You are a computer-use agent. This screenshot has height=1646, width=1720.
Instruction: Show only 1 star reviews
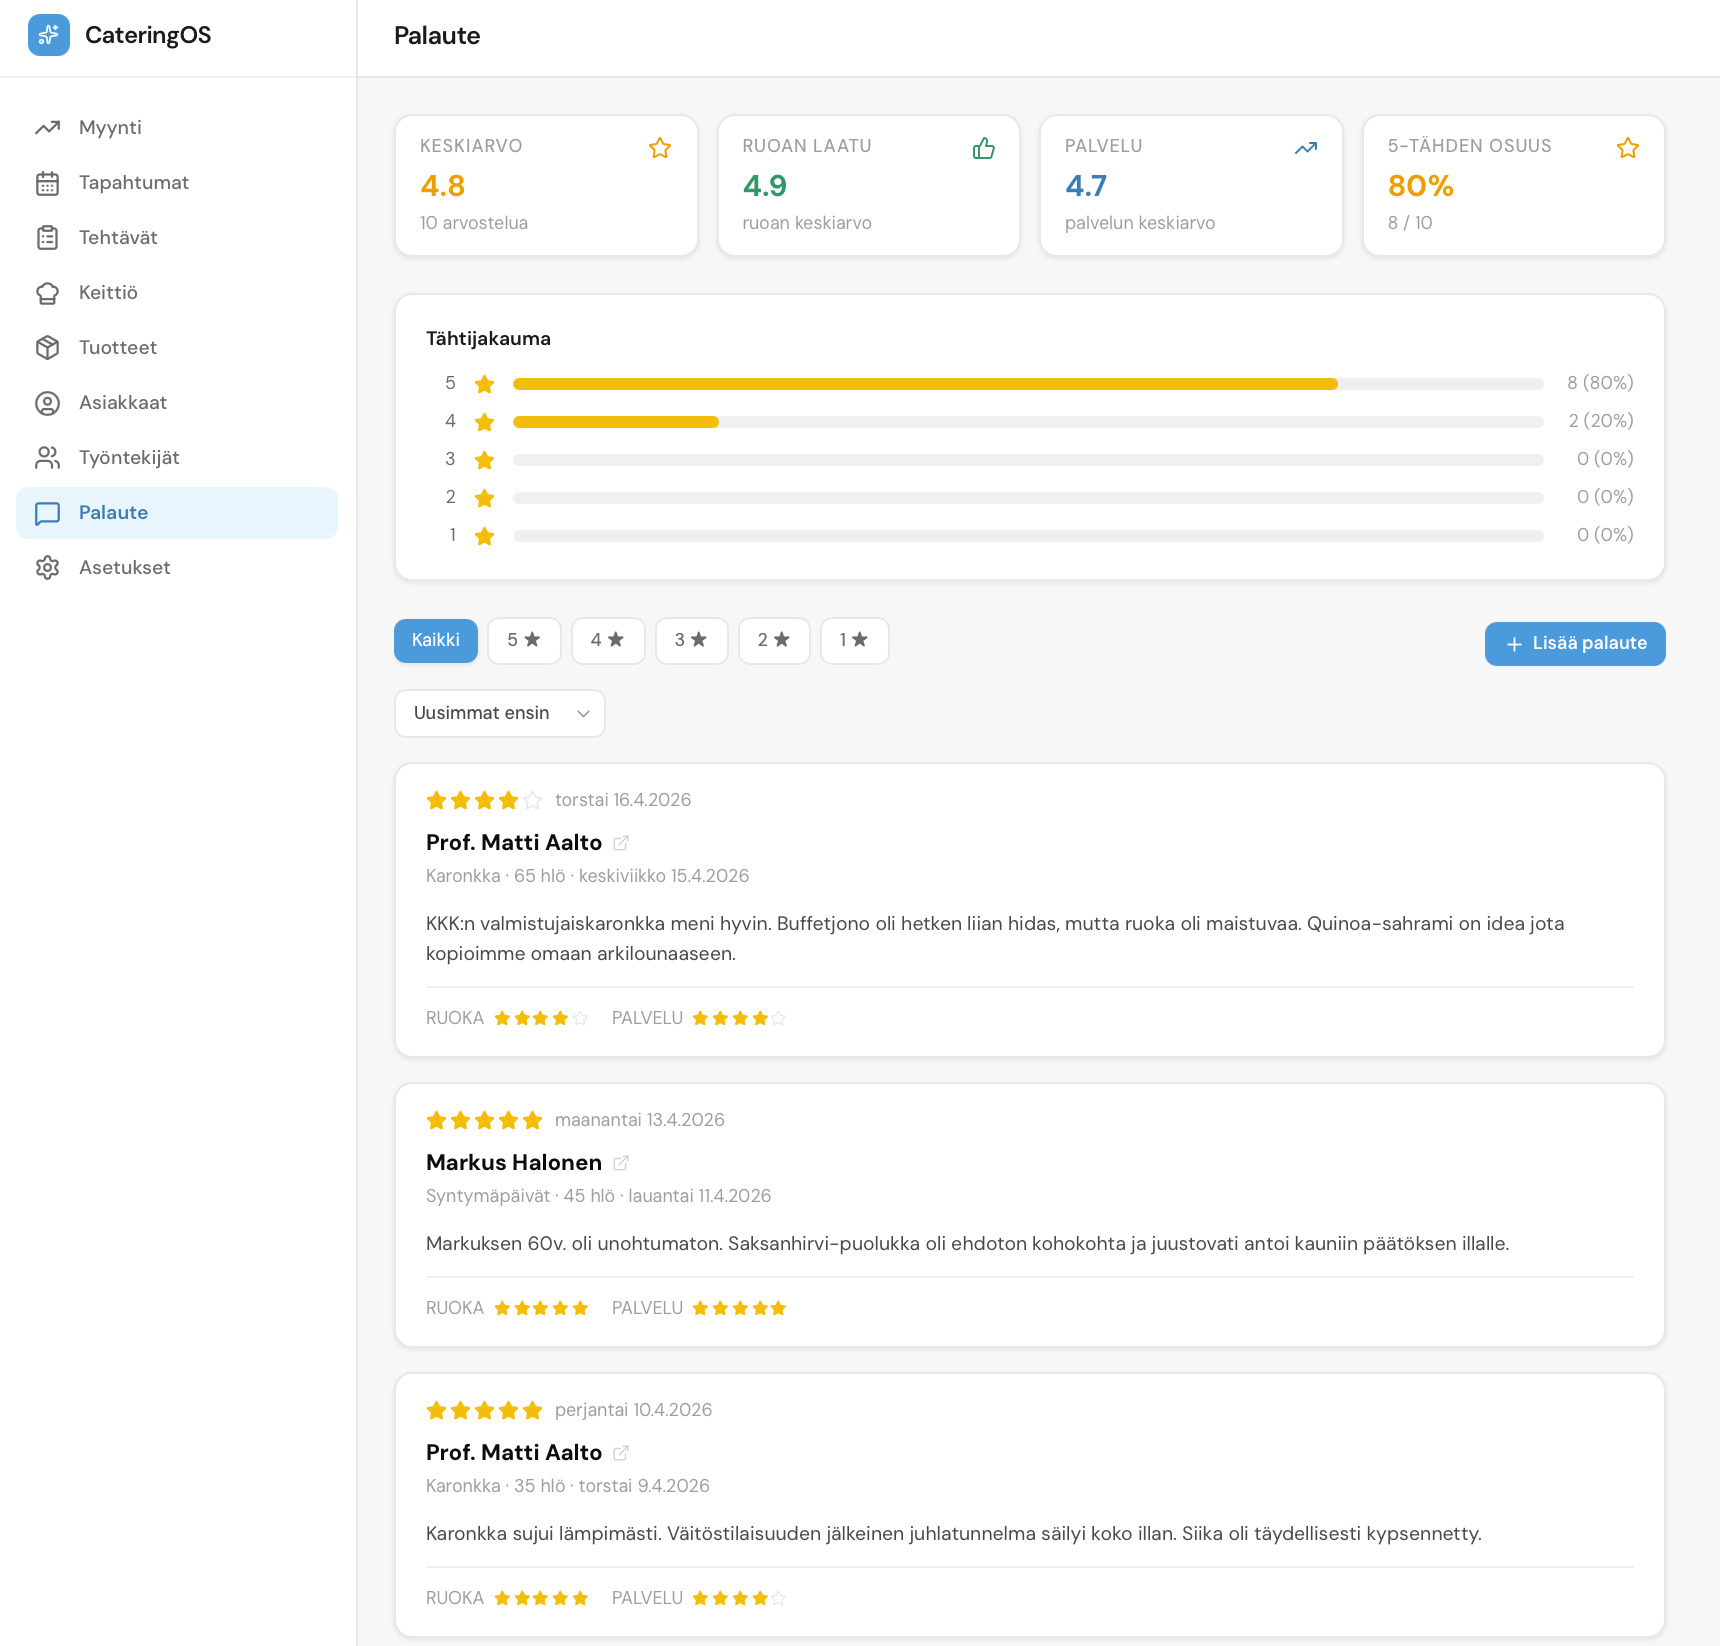click(854, 640)
